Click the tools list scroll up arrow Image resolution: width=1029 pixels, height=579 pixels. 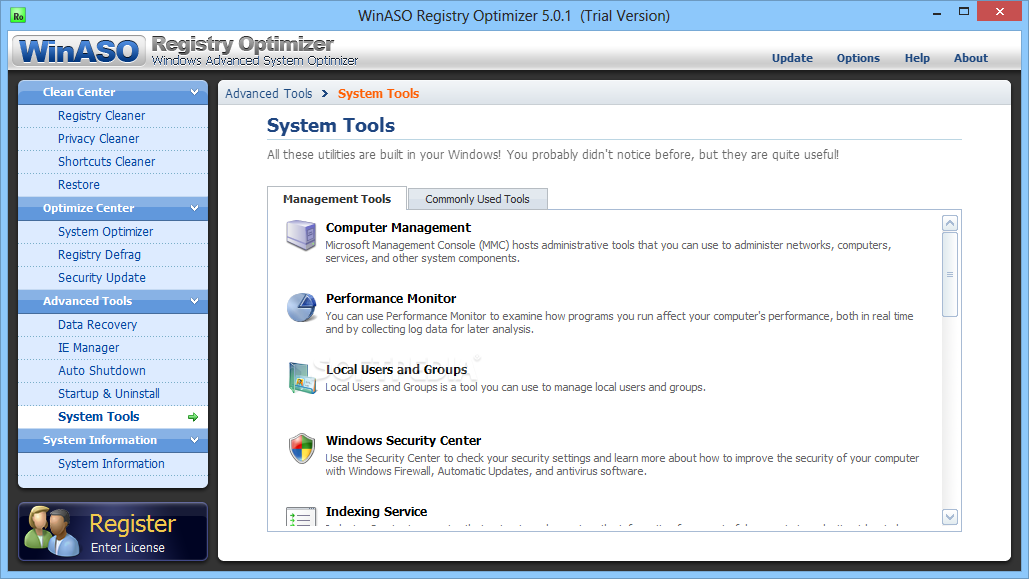(950, 223)
